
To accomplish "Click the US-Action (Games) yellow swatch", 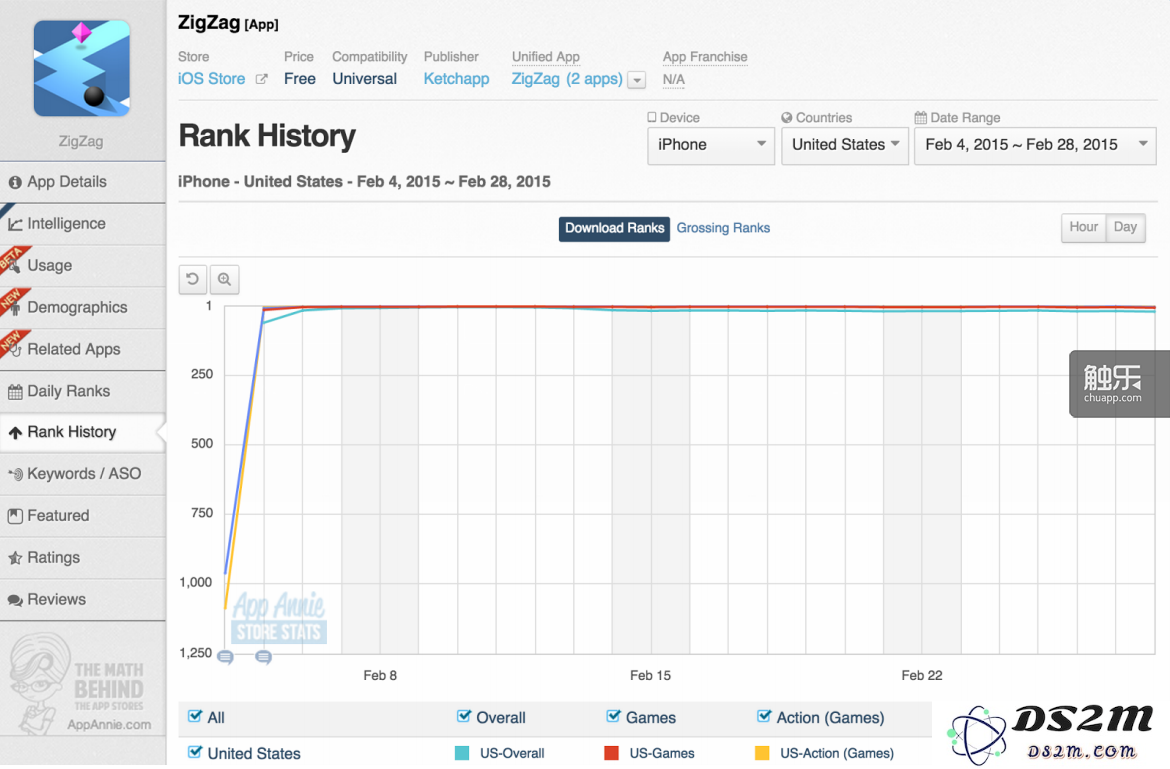I will tap(762, 753).
